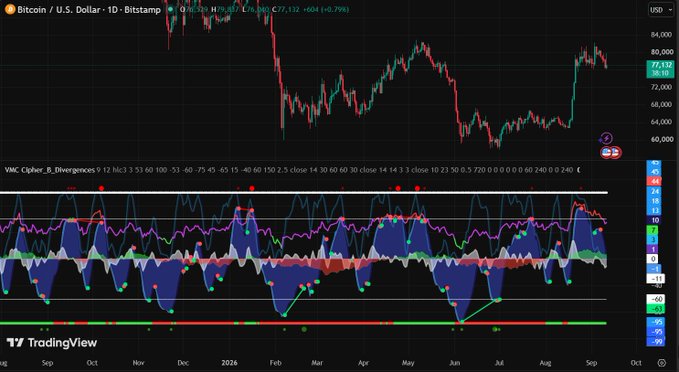Click the 80,000 price axis label
This screenshot has height=372, width=679.
tap(661, 52)
